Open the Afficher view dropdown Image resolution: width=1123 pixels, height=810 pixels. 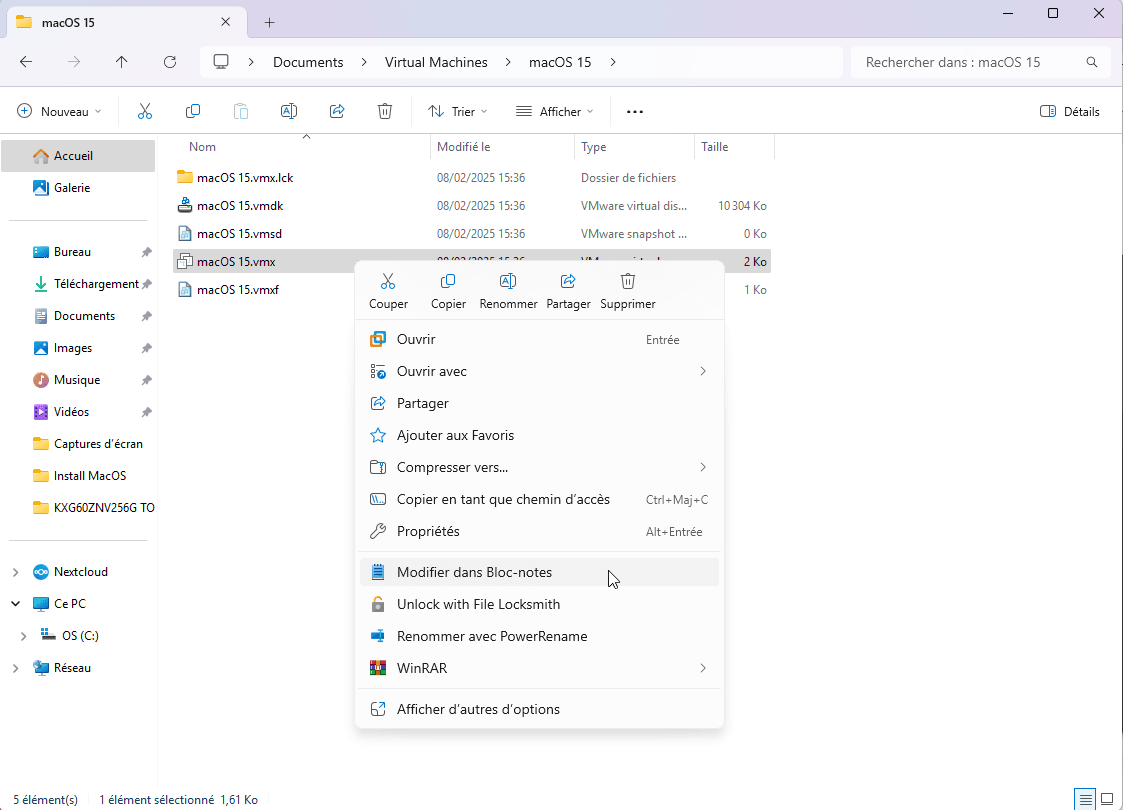tap(555, 111)
